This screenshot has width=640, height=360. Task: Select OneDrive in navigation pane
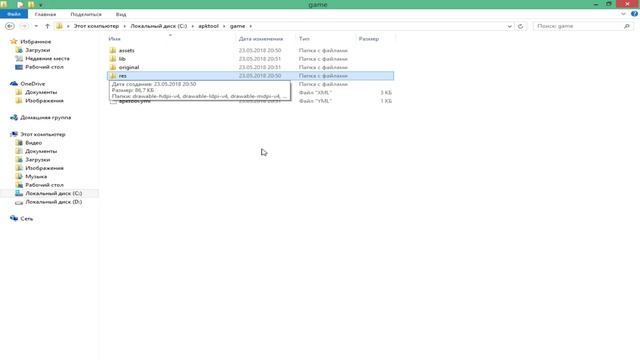[33, 84]
